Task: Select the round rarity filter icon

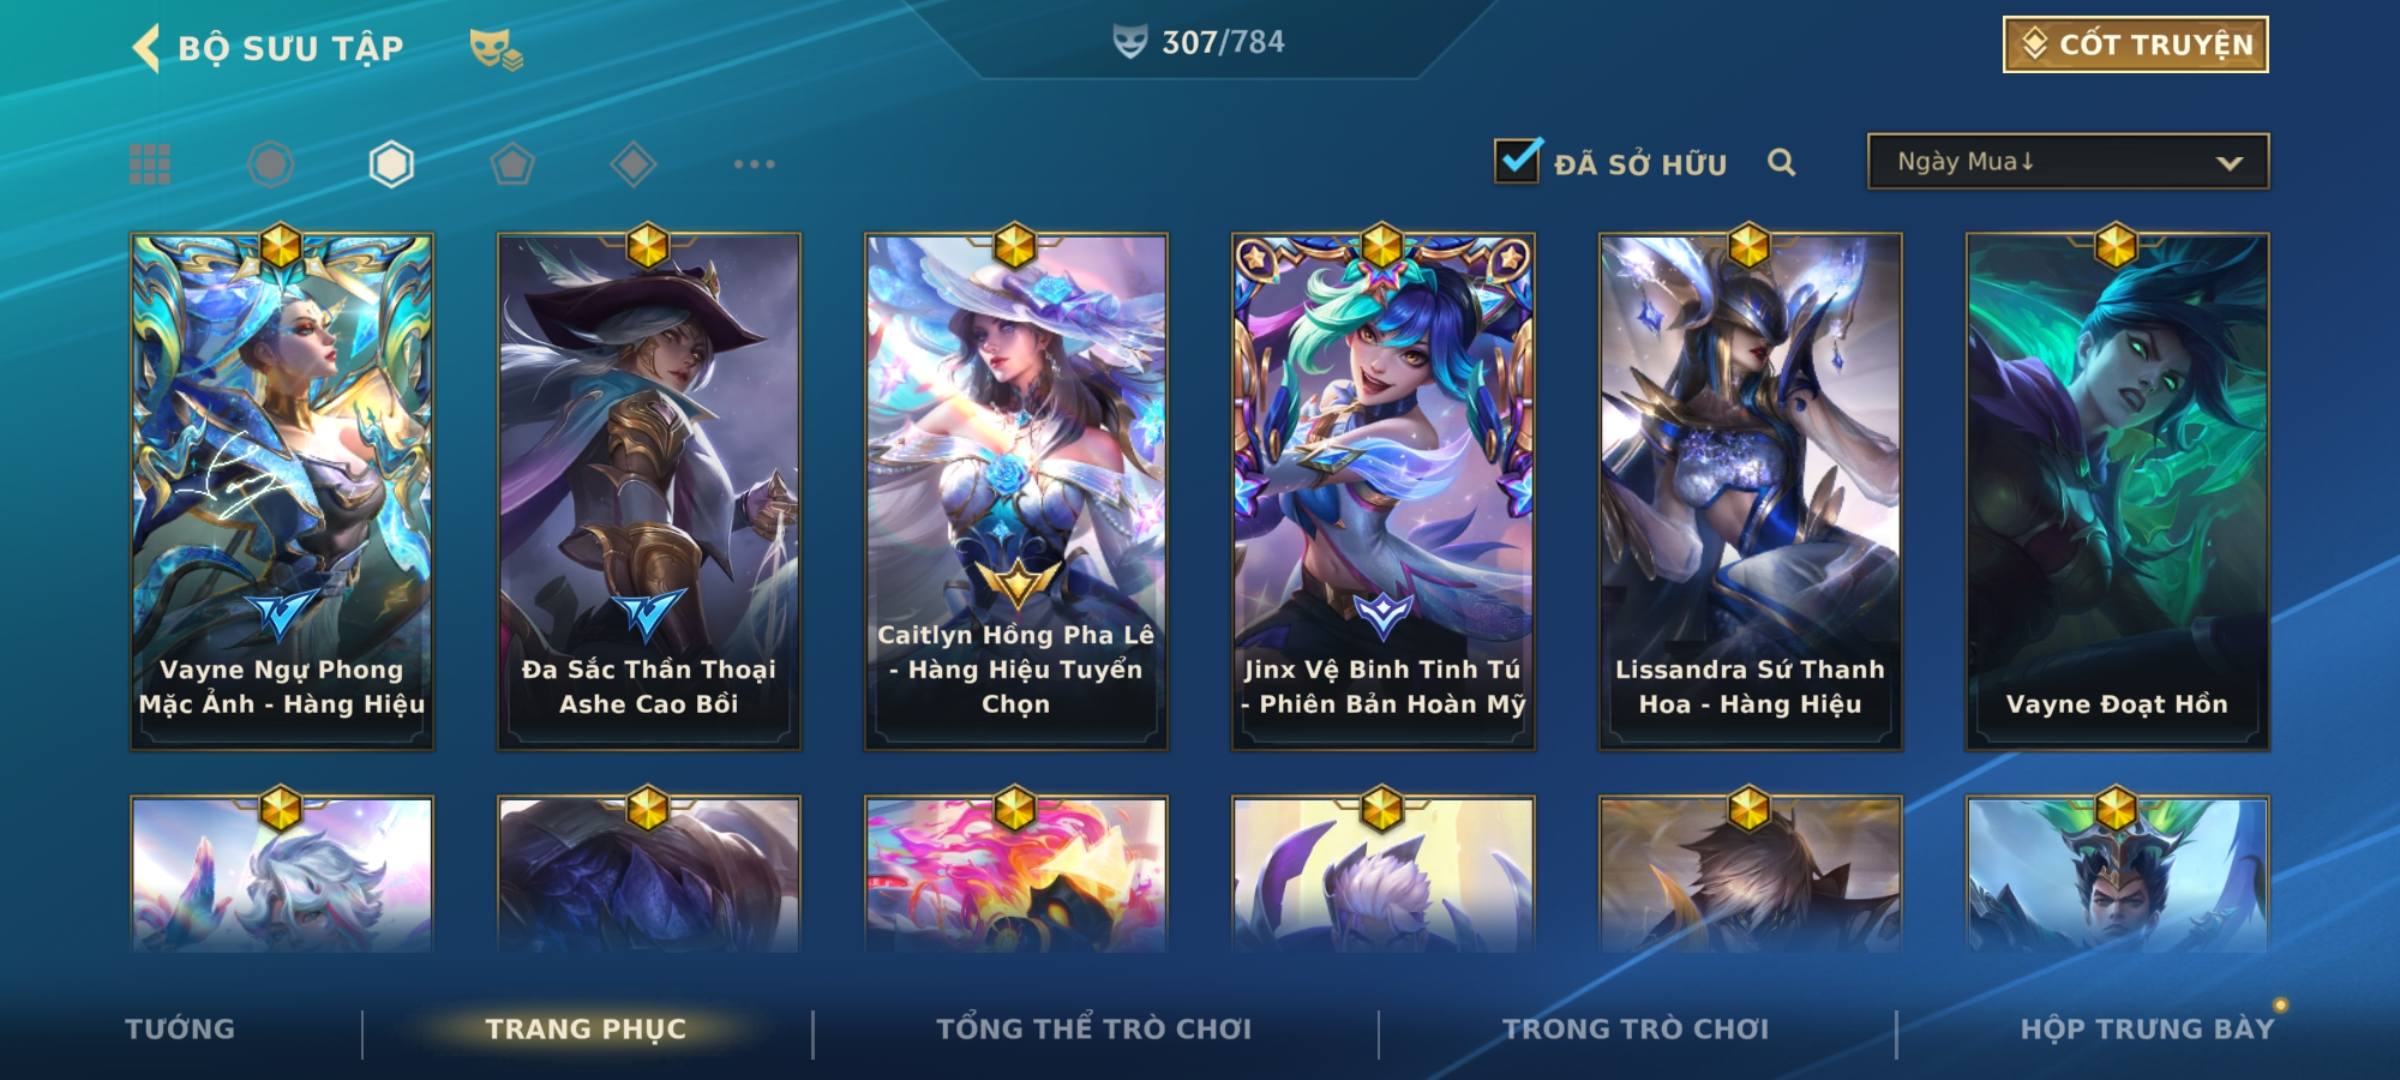Action: click(271, 164)
